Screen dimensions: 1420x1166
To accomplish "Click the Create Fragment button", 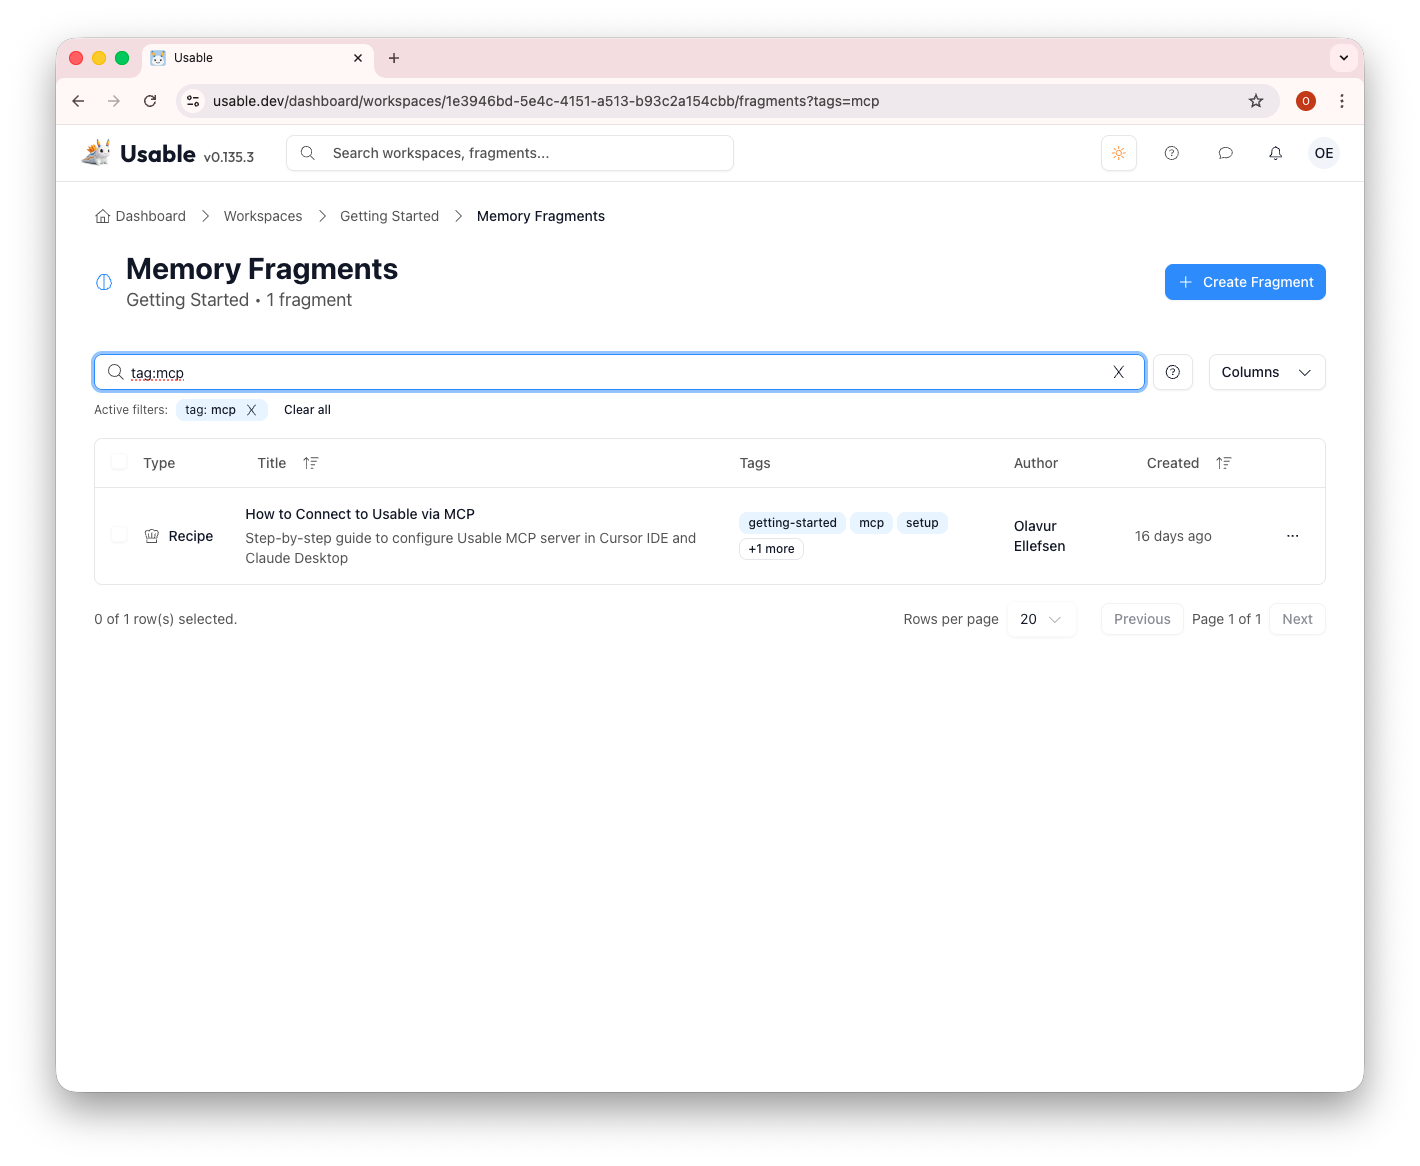I will (1244, 282).
